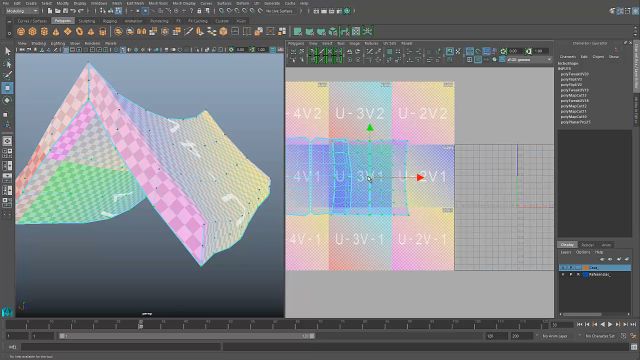Activate the Paint Selection brush tool

pos(7,75)
